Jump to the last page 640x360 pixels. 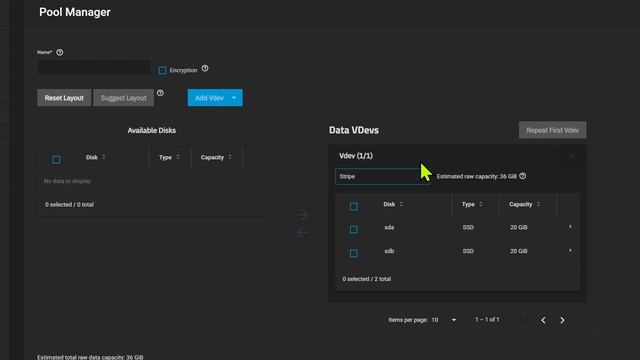(582, 320)
